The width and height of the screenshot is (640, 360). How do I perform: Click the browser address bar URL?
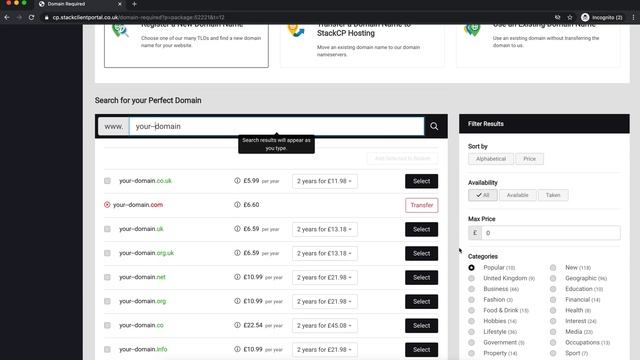pos(139,18)
